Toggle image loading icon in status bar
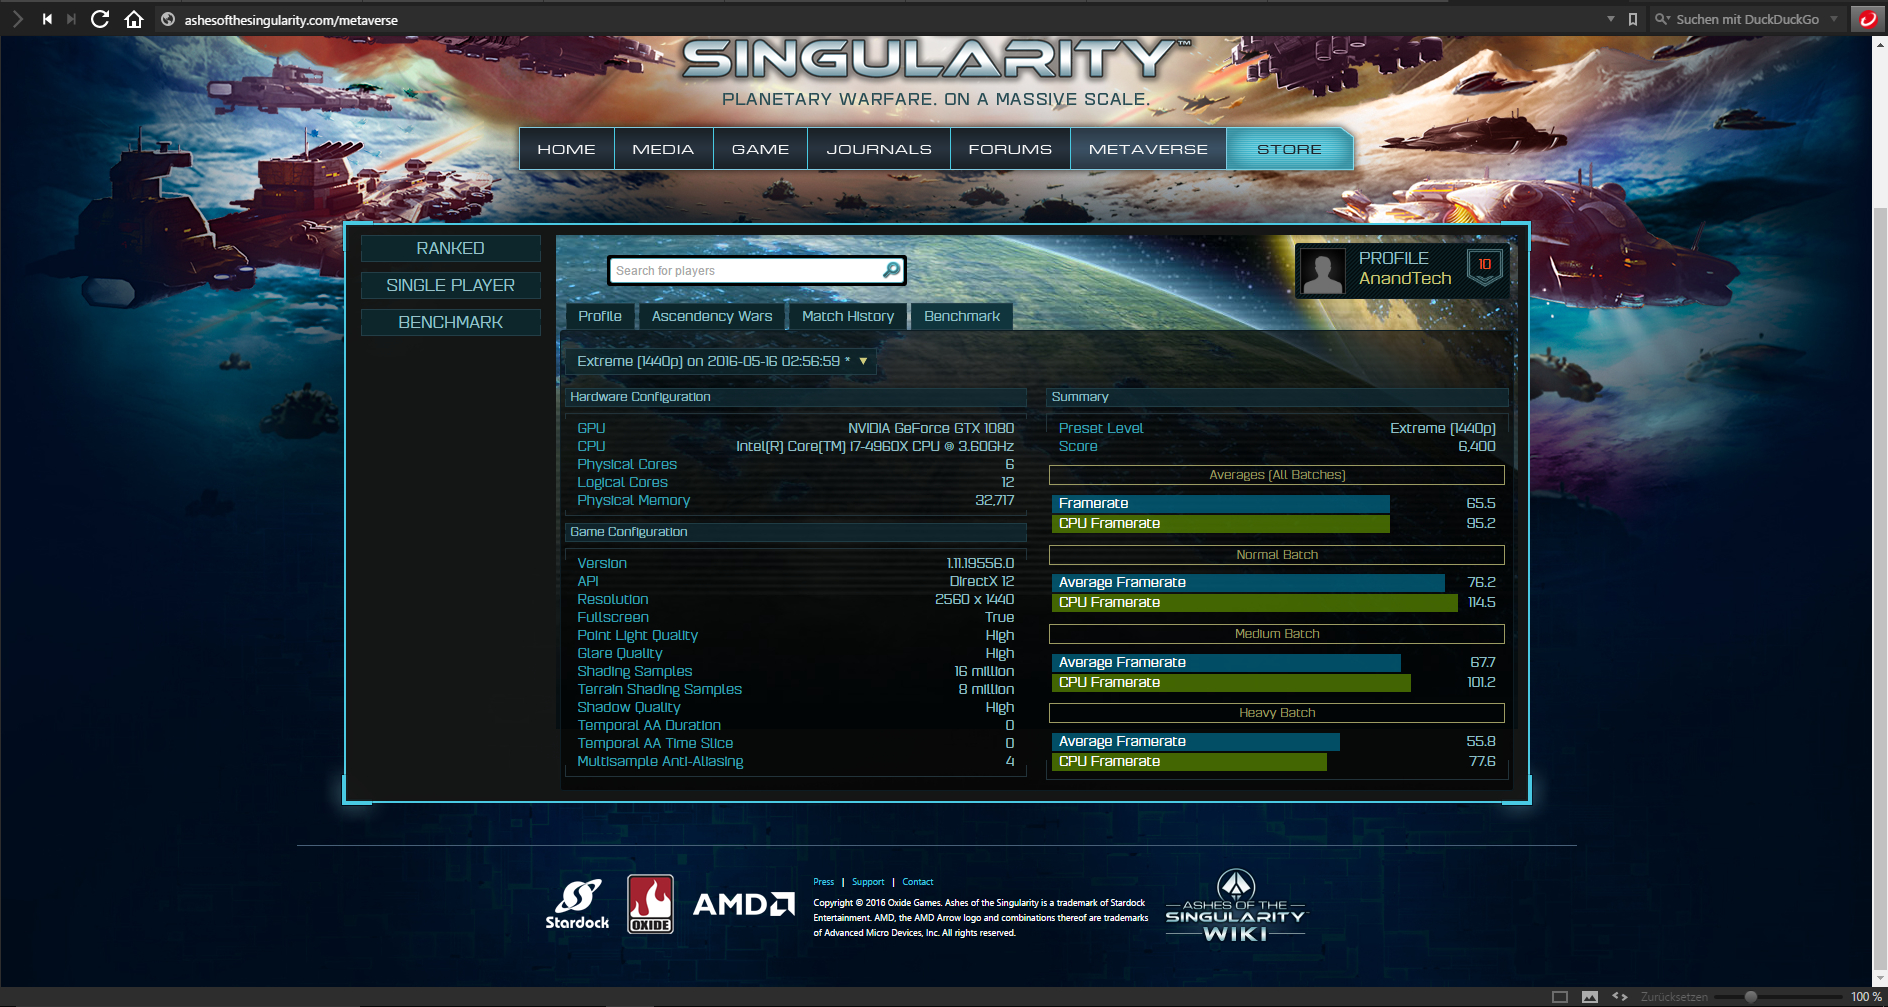The width and height of the screenshot is (1888, 1007). (x=1590, y=997)
